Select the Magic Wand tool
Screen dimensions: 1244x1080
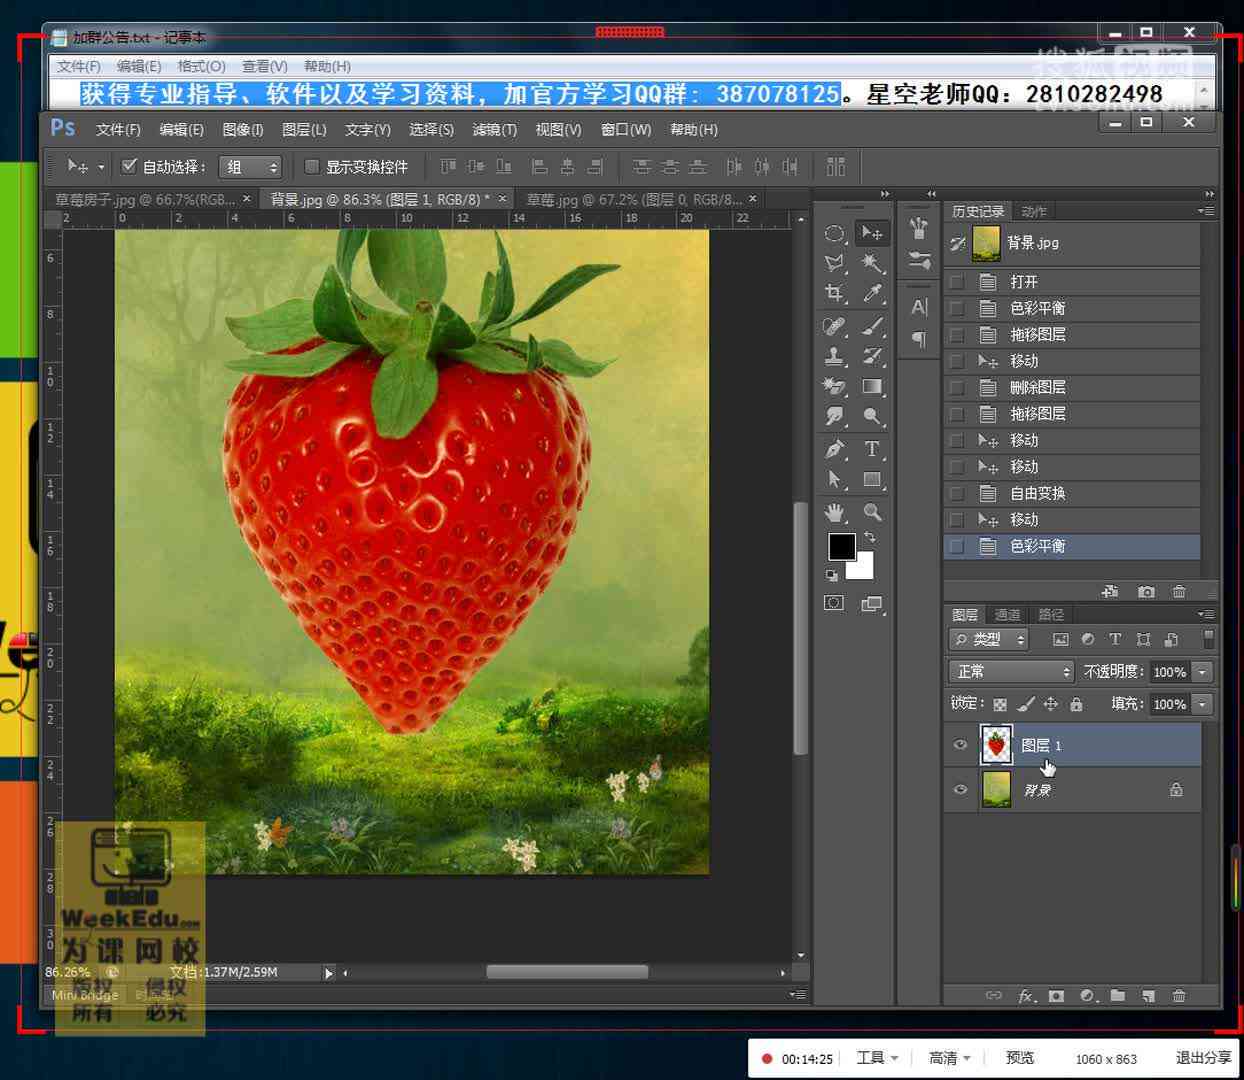pyautogui.click(x=872, y=264)
